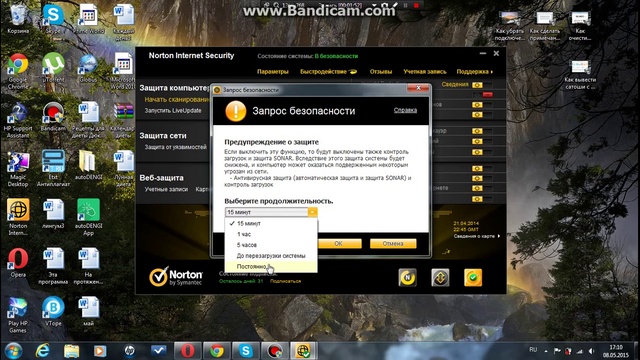The image size is (640, 360).
Task: Open Учетные записи under Веб-защита
Action: click(166, 189)
